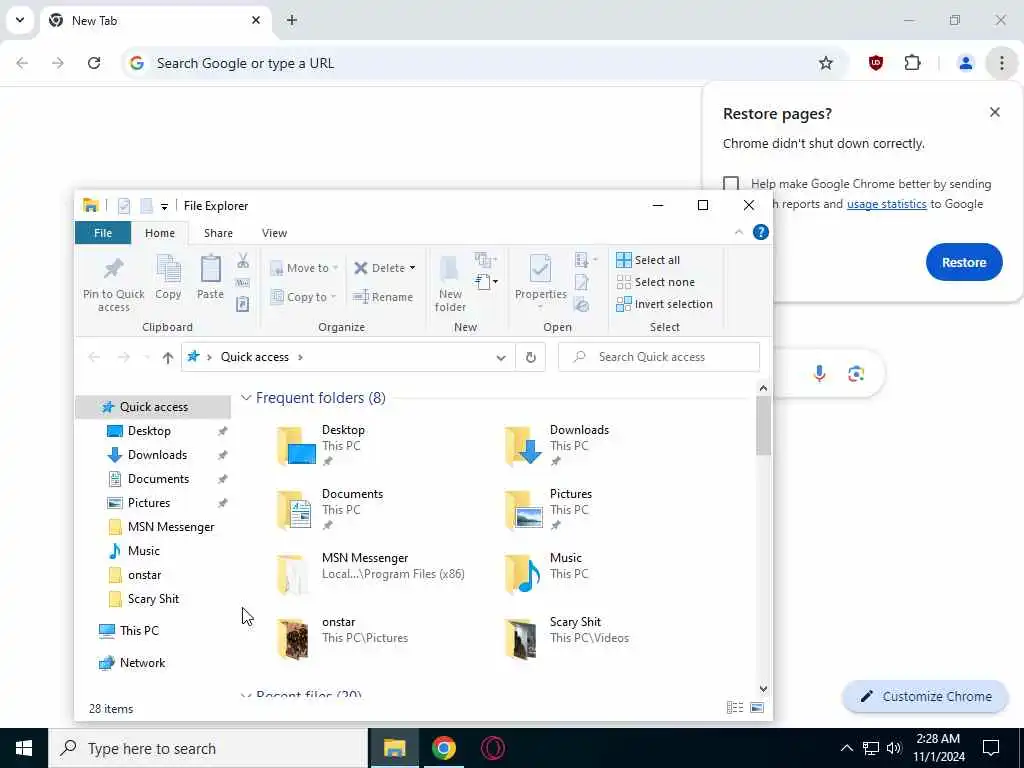1024x768 pixels.
Task: Open the Easy access dropdown in New group
Action: click(487, 282)
